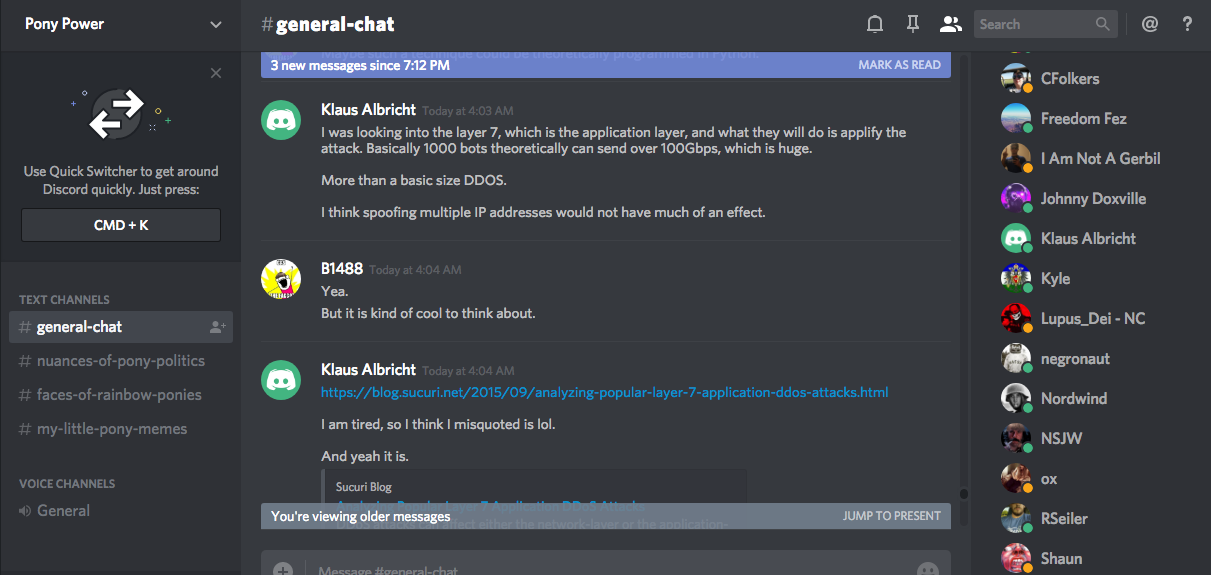The width and height of the screenshot is (1211, 575).
Task: Open notification settings bell icon
Action: coord(875,24)
